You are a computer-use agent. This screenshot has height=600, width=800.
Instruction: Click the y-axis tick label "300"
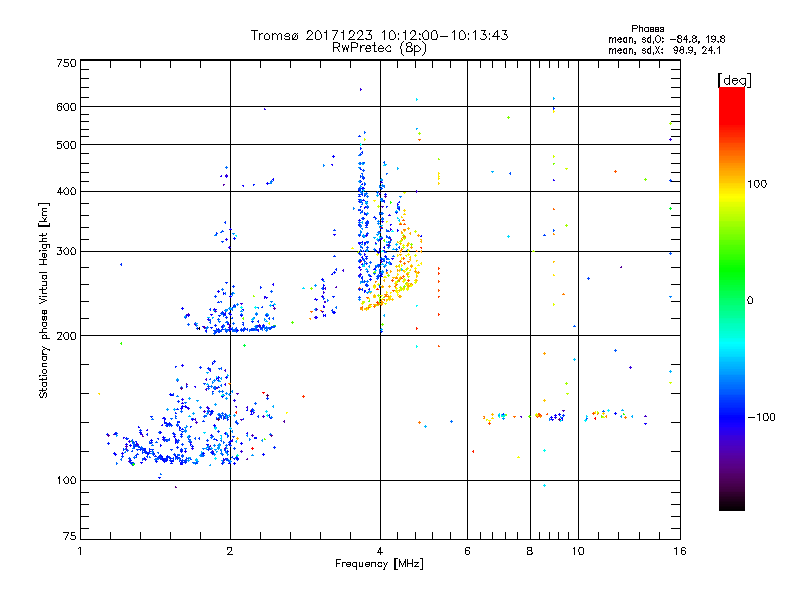click(x=67, y=251)
